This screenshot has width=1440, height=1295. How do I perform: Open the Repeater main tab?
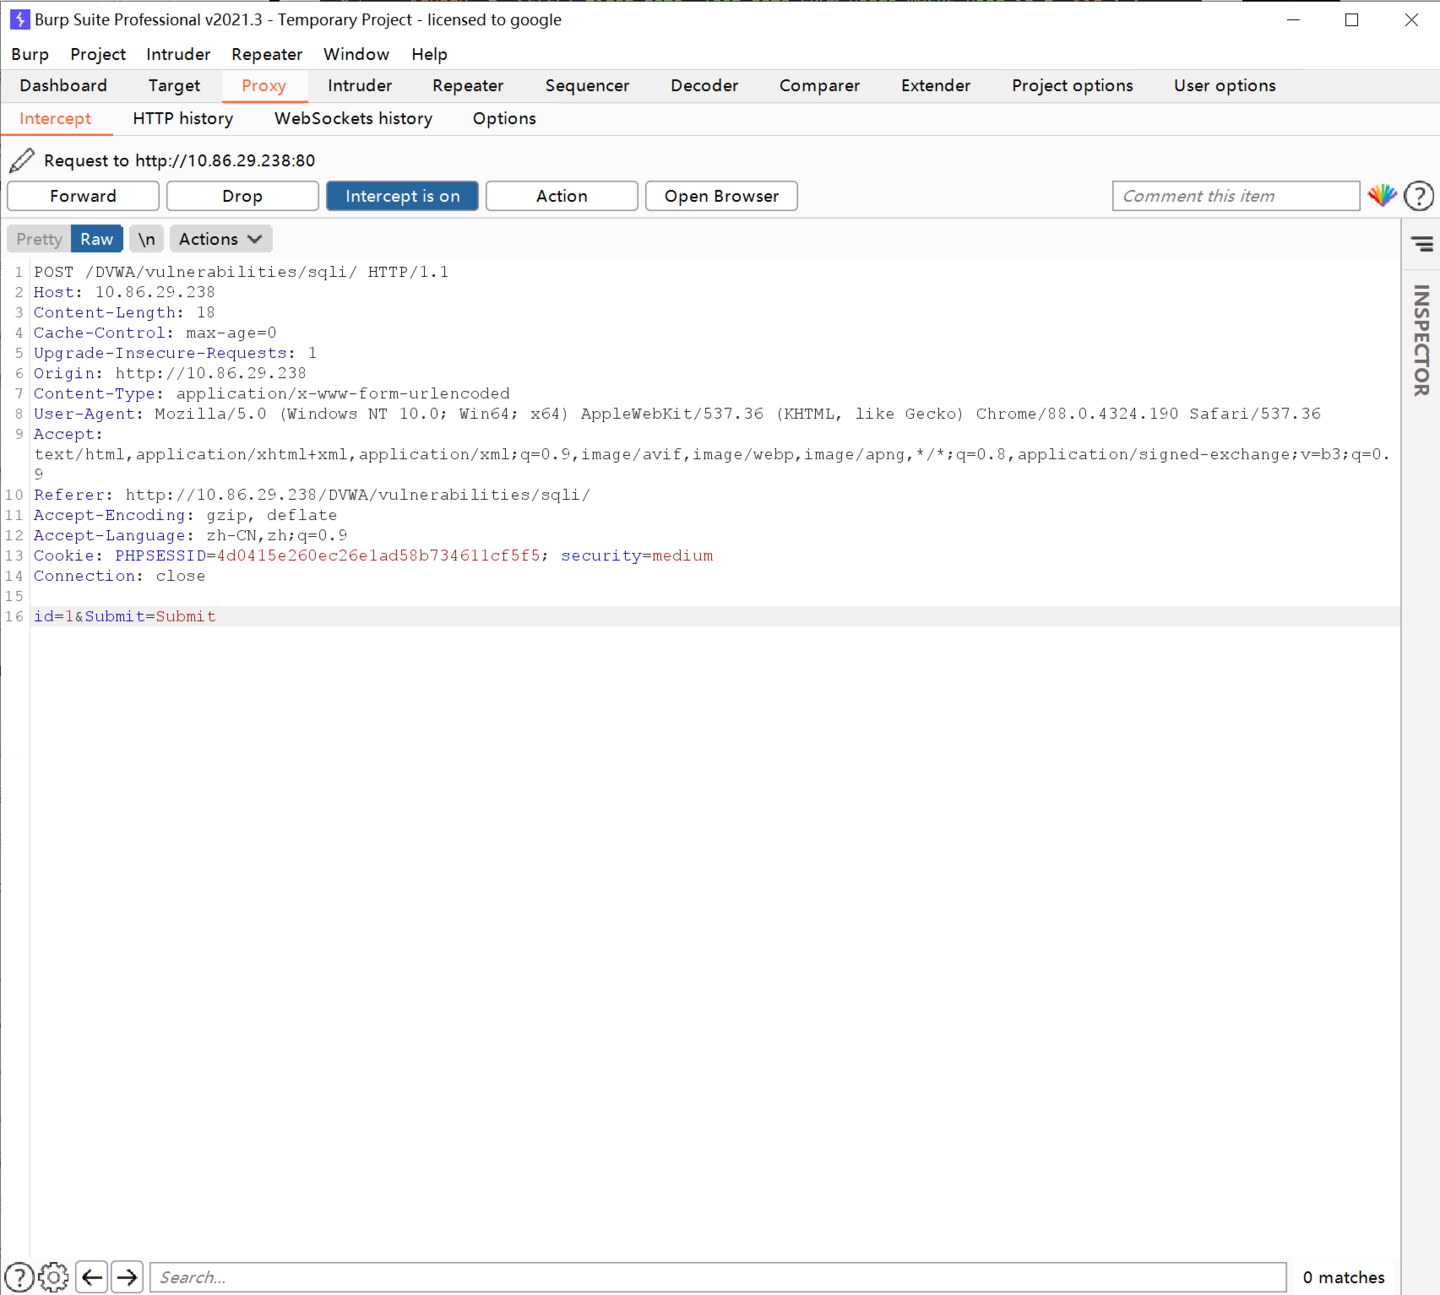coord(467,86)
